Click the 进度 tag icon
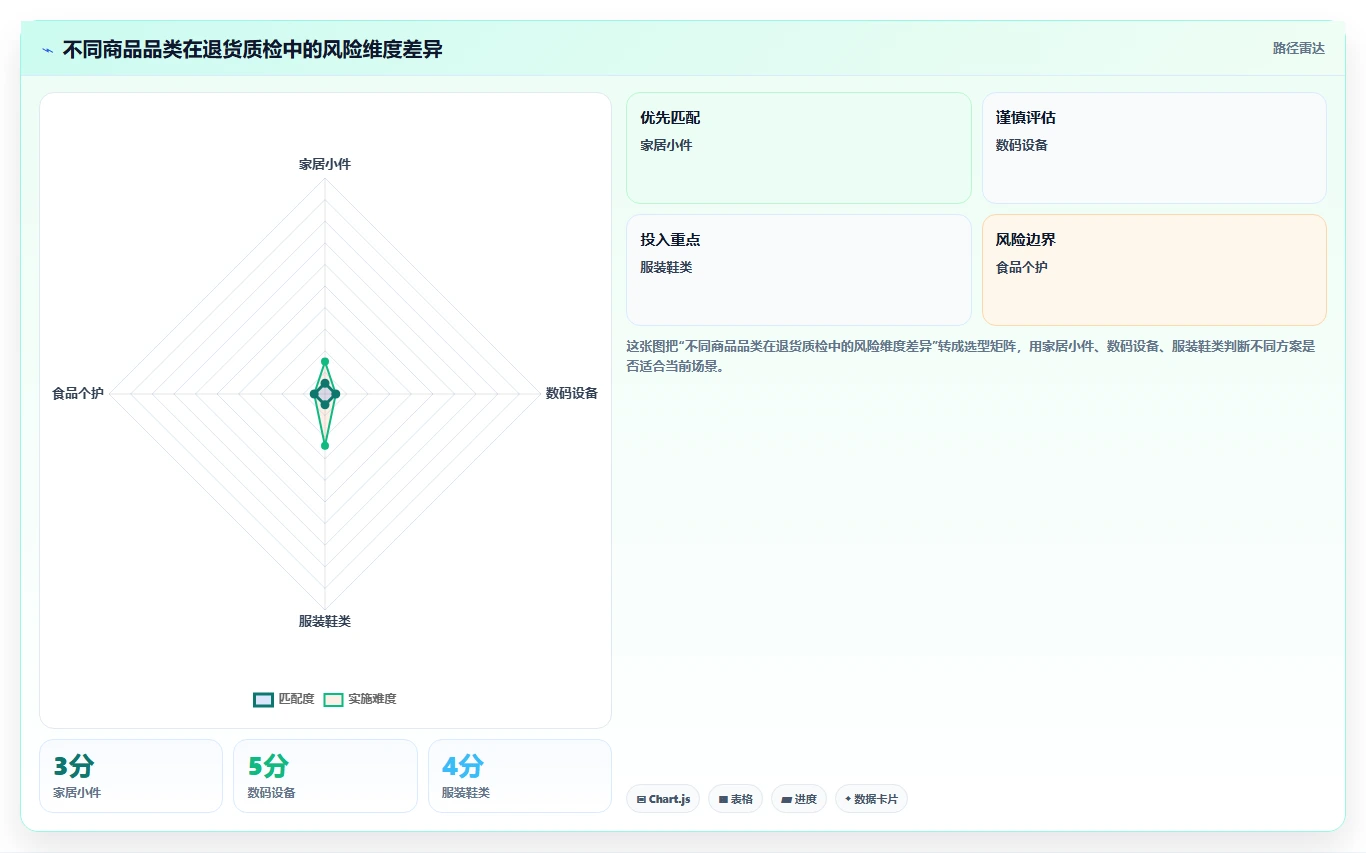Viewport: 1366px width, 853px height. (786, 800)
